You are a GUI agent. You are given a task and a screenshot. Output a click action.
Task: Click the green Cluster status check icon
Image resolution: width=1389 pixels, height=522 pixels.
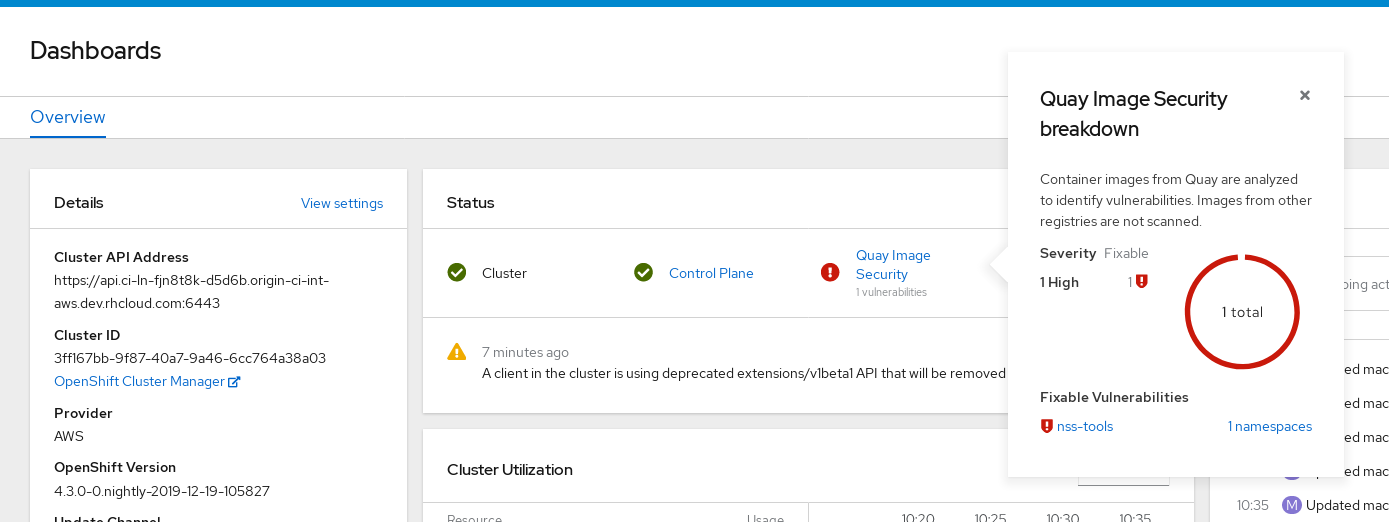(x=457, y=273)
